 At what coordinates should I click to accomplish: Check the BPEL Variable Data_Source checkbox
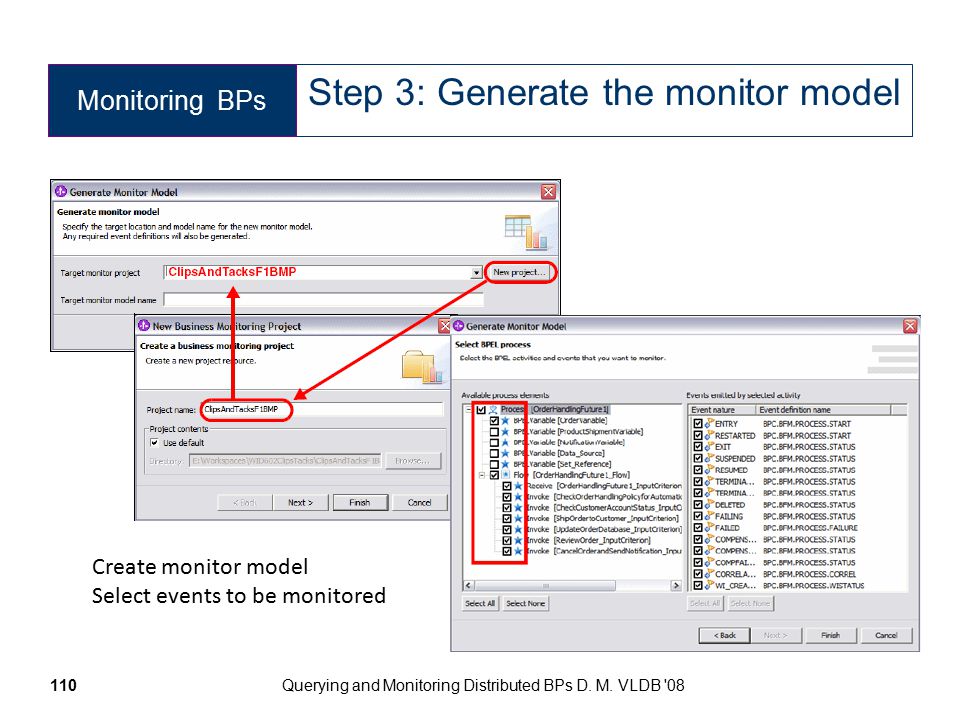494,453
